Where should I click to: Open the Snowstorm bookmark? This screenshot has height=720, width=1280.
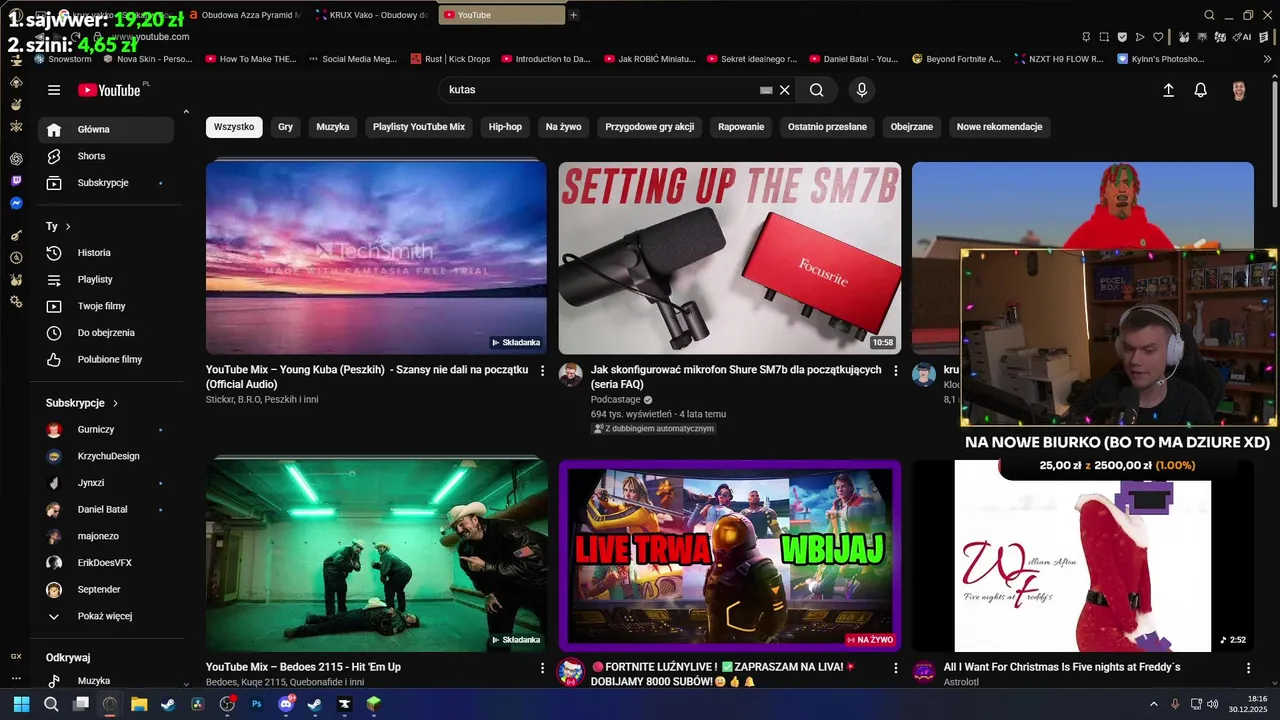63,59
